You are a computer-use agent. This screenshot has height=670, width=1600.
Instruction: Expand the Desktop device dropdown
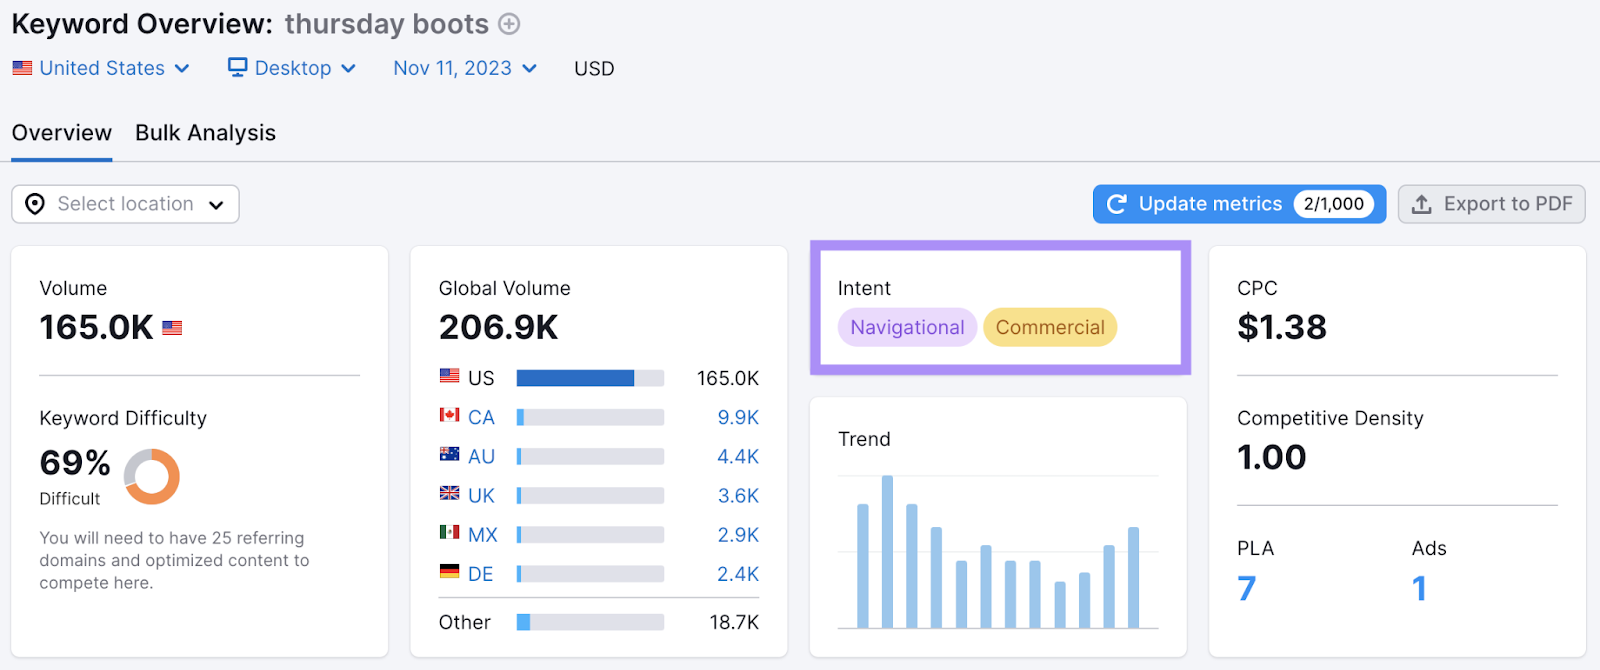(x=293, y=68)
